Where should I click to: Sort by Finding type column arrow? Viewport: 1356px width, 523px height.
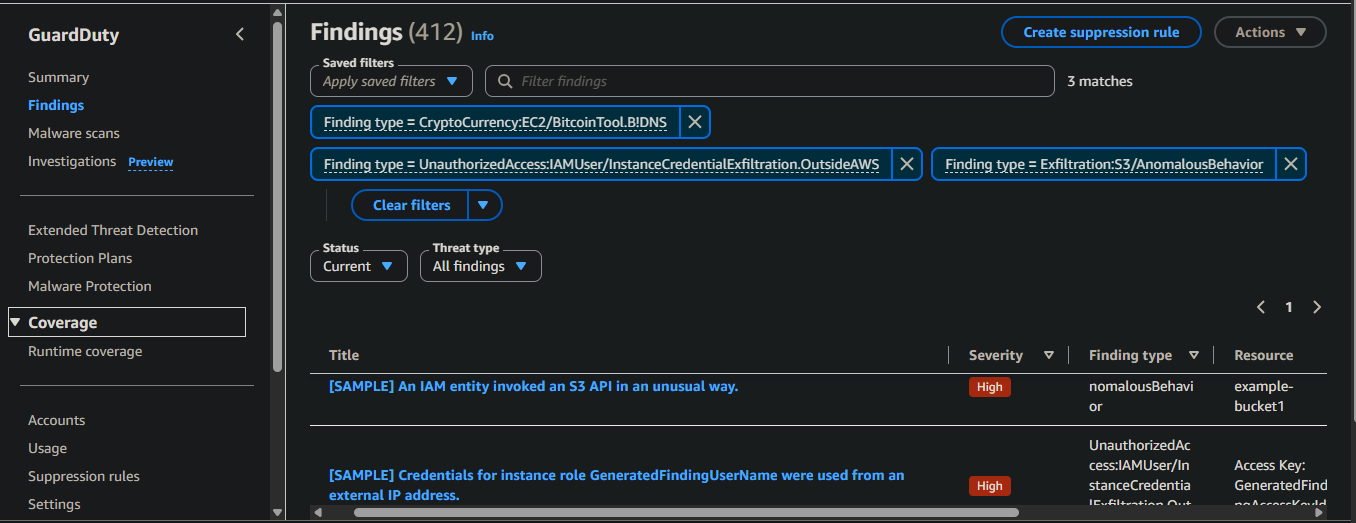coord(1194,355)
